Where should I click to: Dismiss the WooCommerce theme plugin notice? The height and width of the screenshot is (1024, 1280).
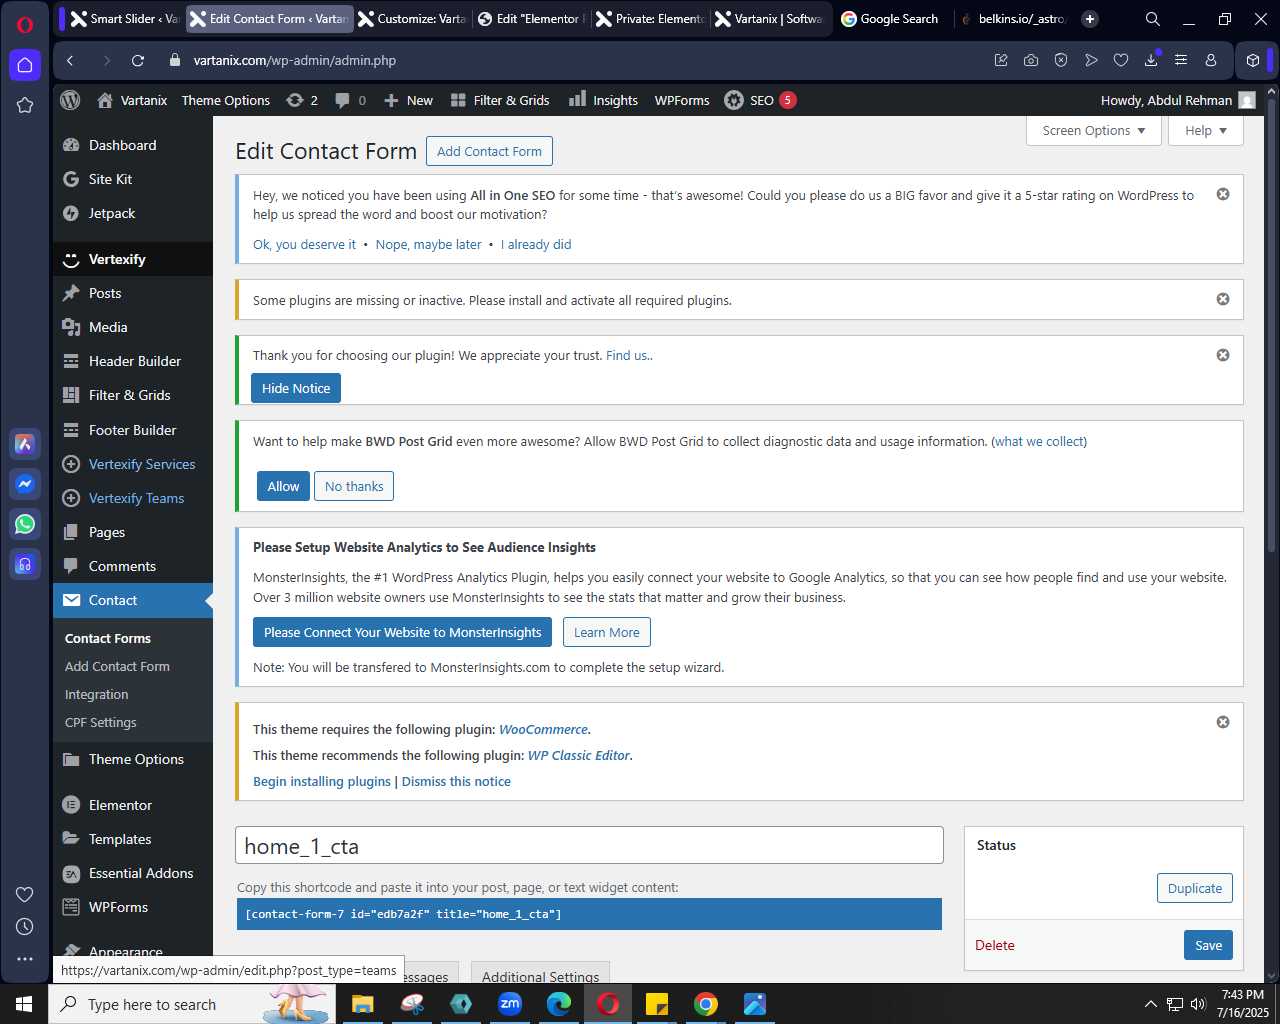click(1223, 722)
